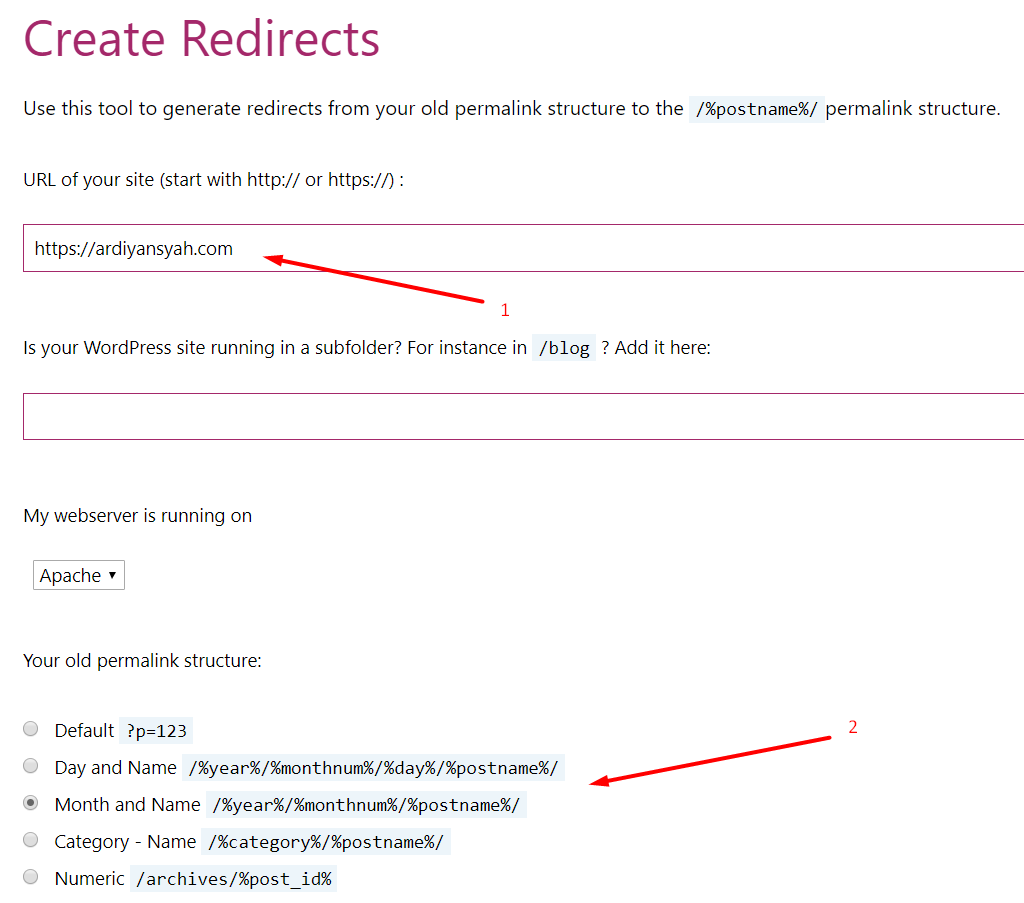Click the /%year%/%monthnum%/%day%/%postname%/ code
The width and height of the screenshot is (1024, 903).
pos(374,768)
